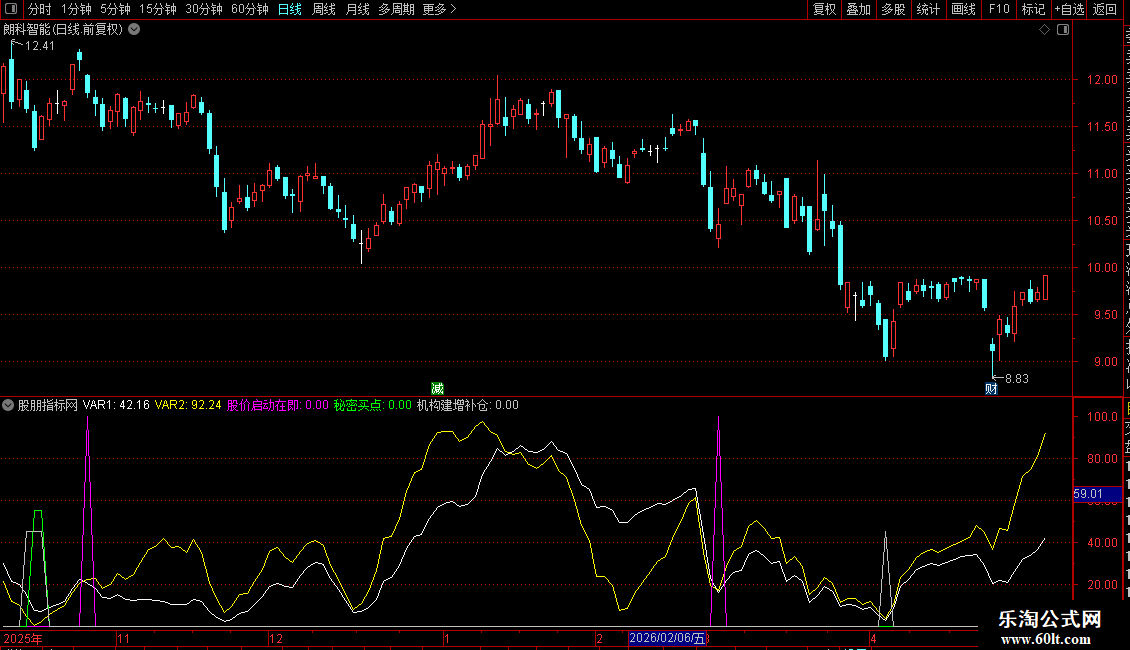Click the 2026/02/06 date marker on timeline
Viewport: 1130px width, 650px height.
[x=667, y=638]
